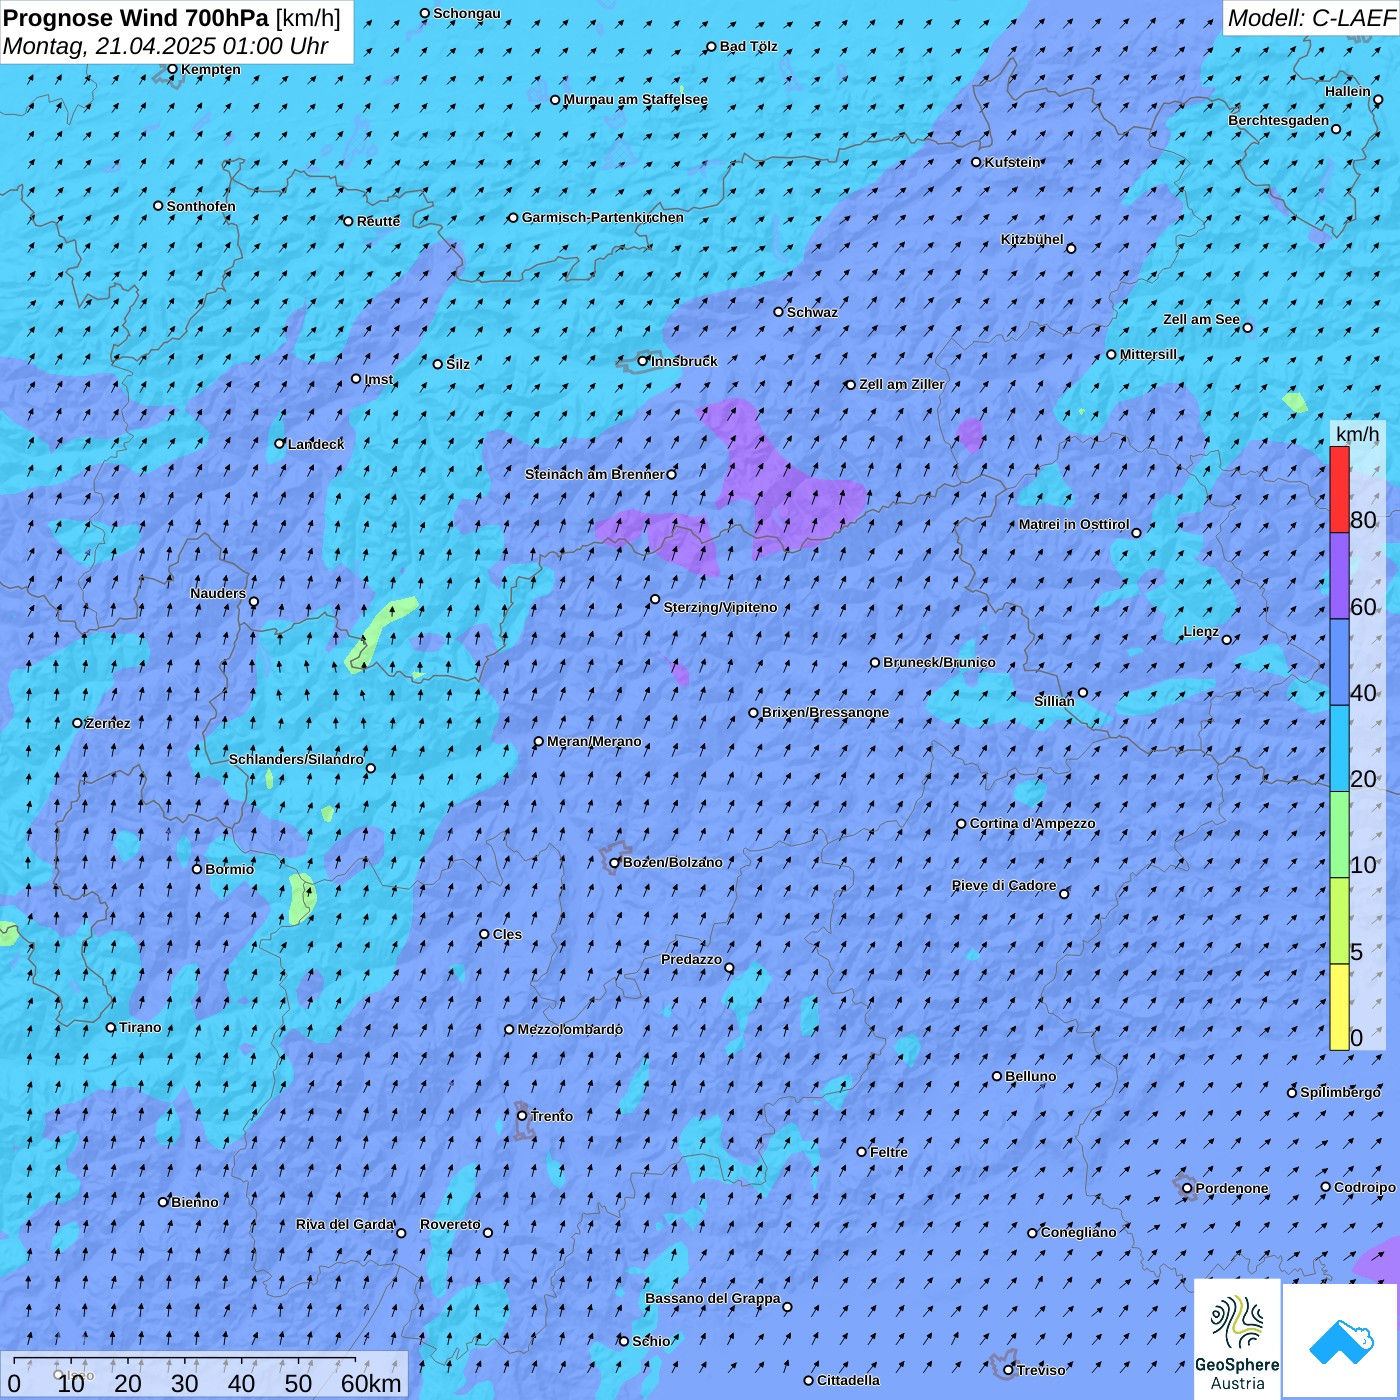
Task: Select the Trento city label
Action: click(x=551, y=1116)
